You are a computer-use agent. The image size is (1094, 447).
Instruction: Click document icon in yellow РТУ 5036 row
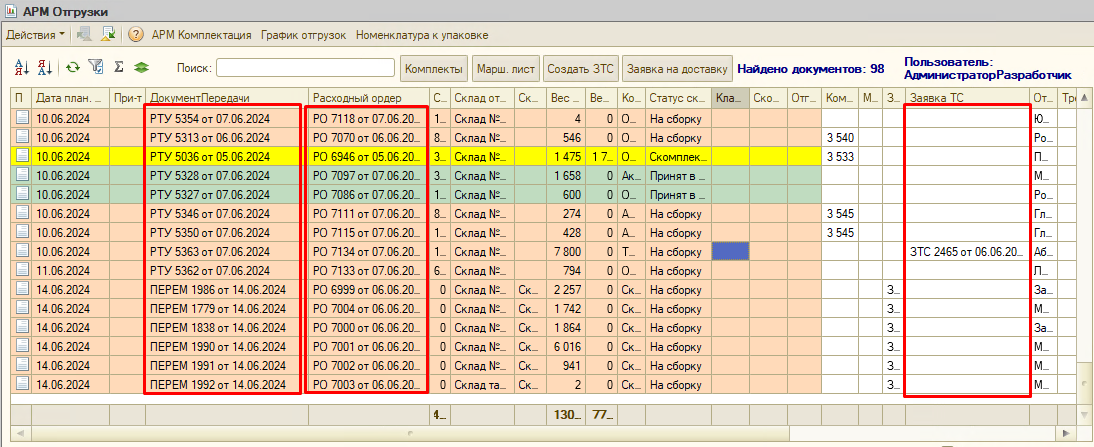[22, 156]
